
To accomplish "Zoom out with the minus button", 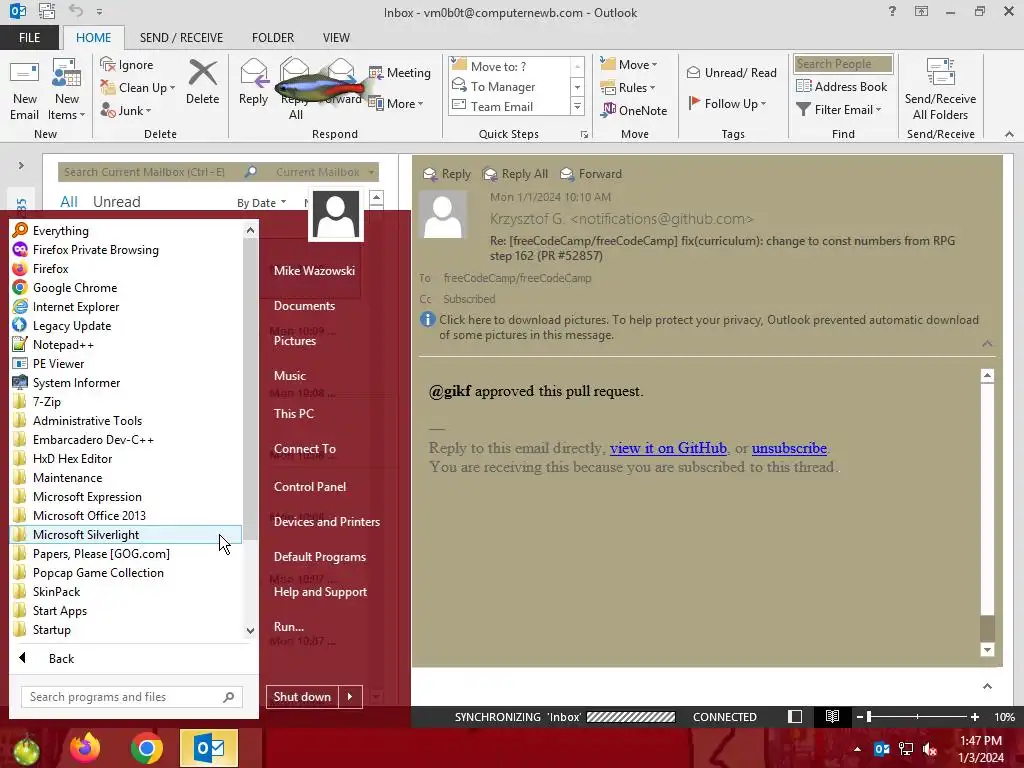I will (x=859, y=717).
